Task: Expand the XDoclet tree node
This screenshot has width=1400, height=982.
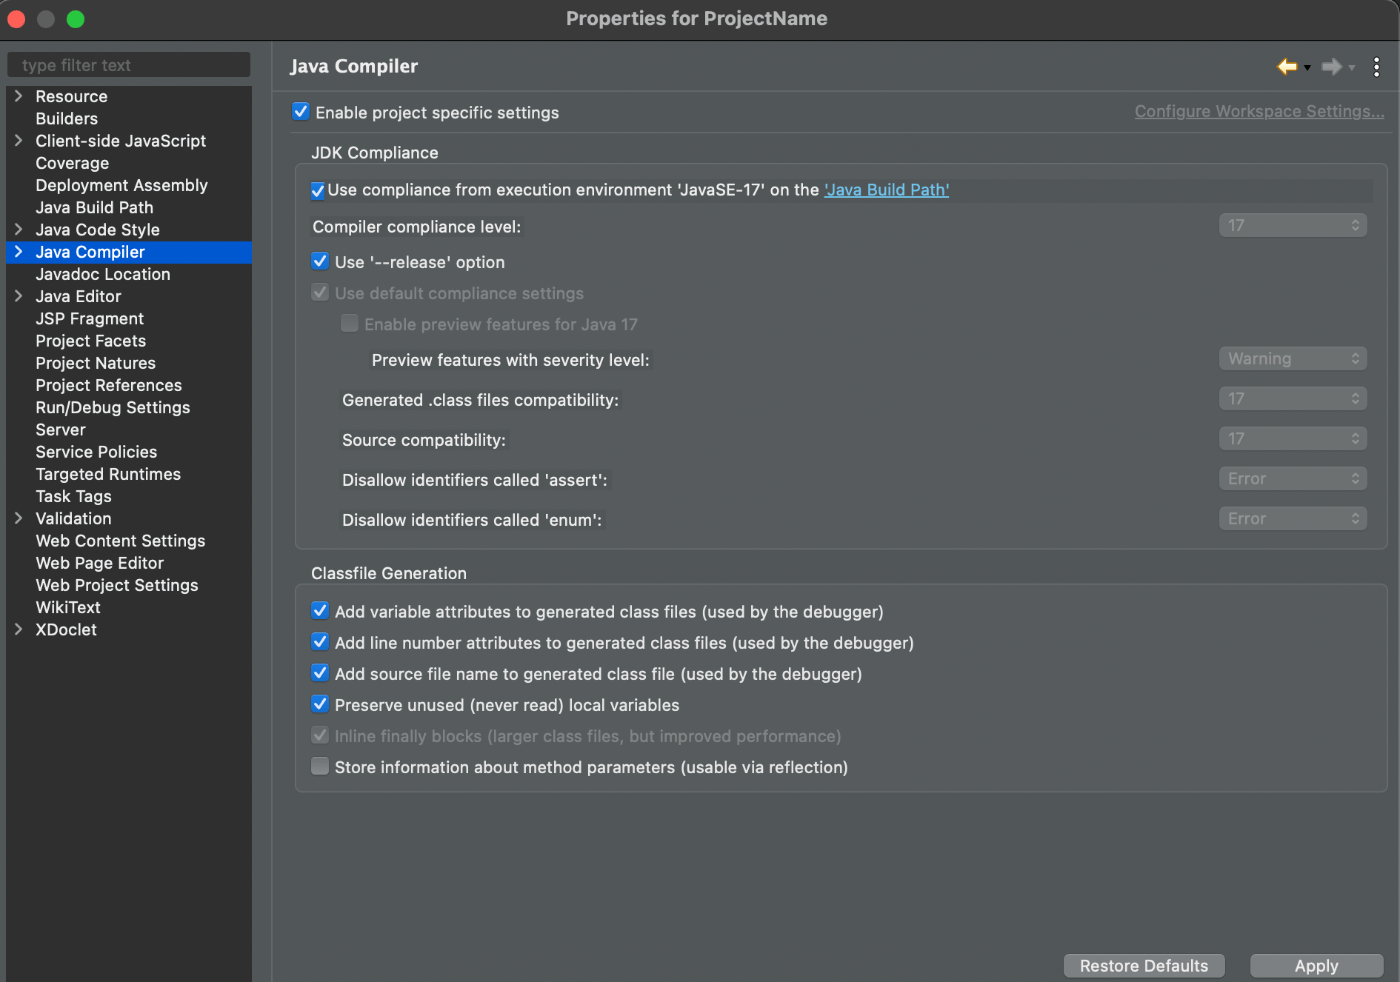Action: 18,629
